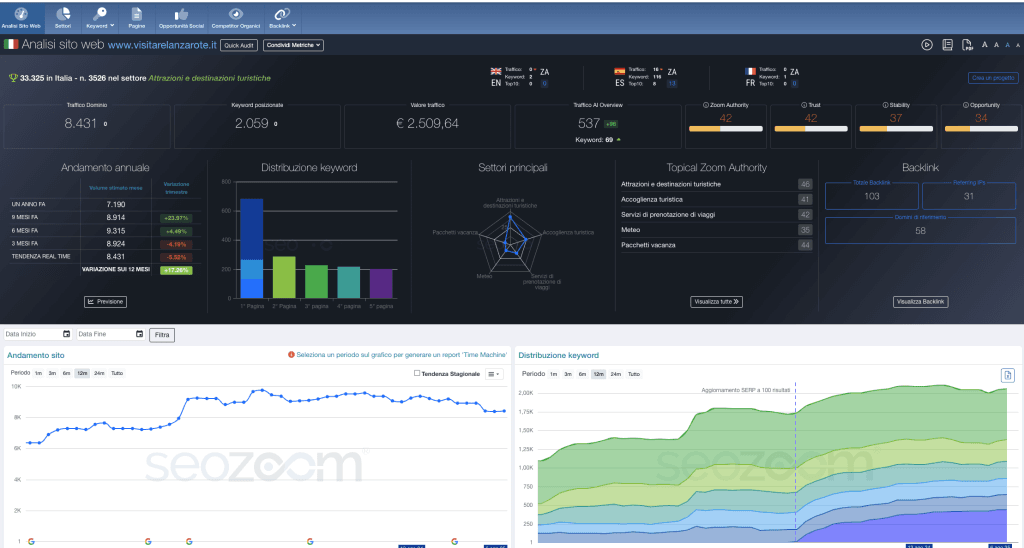The height and width of the screenshot is (548, 1024).
Task: Open the Condividi Metriche dropdown
Action: [x=293, y=45]
